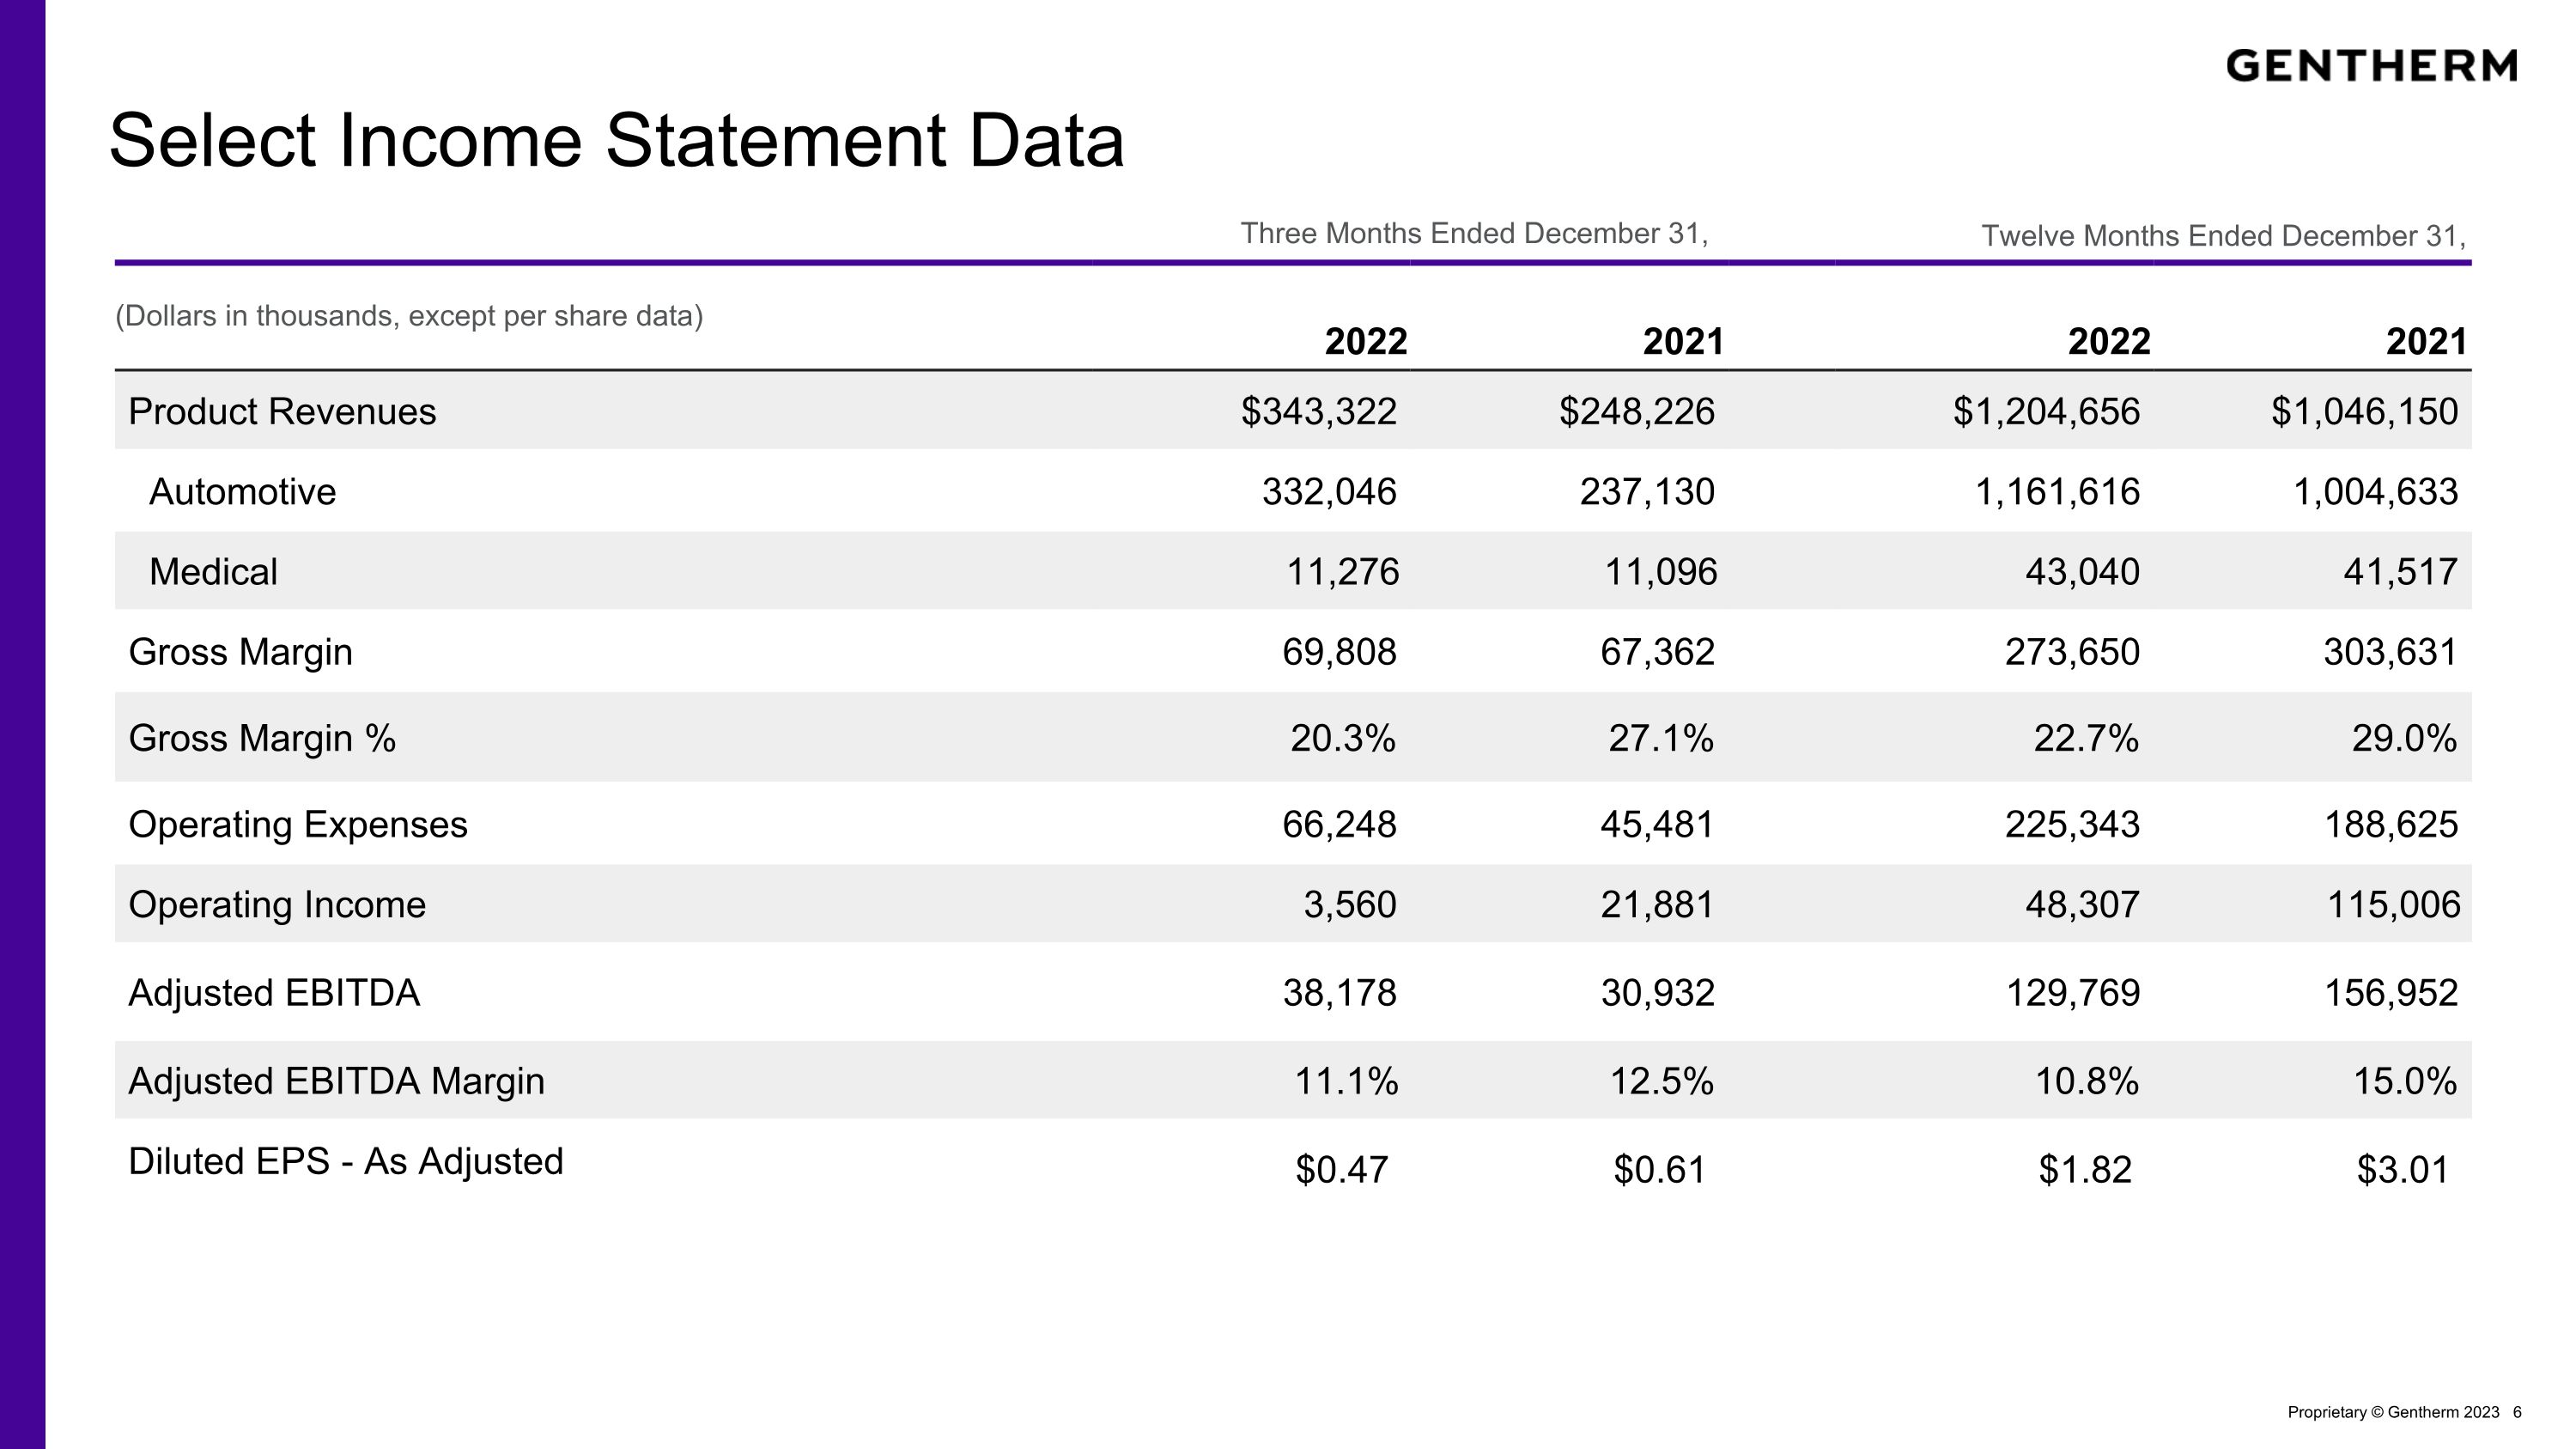Click the Dollars in thousands note
The width and height of the screenshot is (2576, 1449).
point(409,316)
